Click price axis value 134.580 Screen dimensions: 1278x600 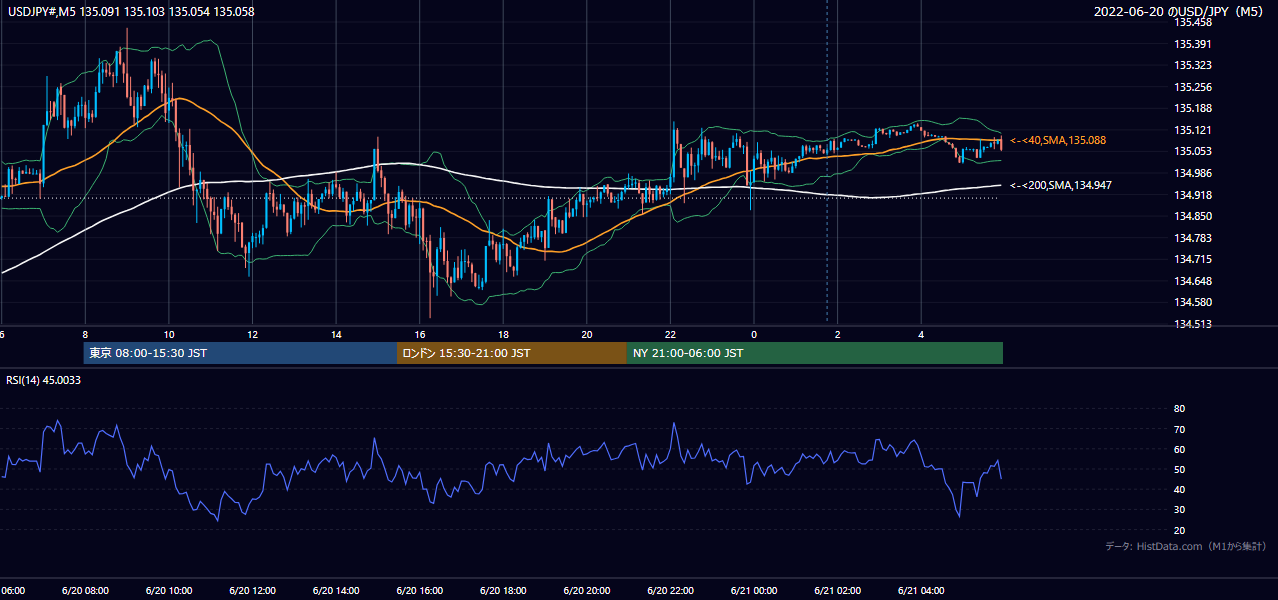coord(1193,302)
